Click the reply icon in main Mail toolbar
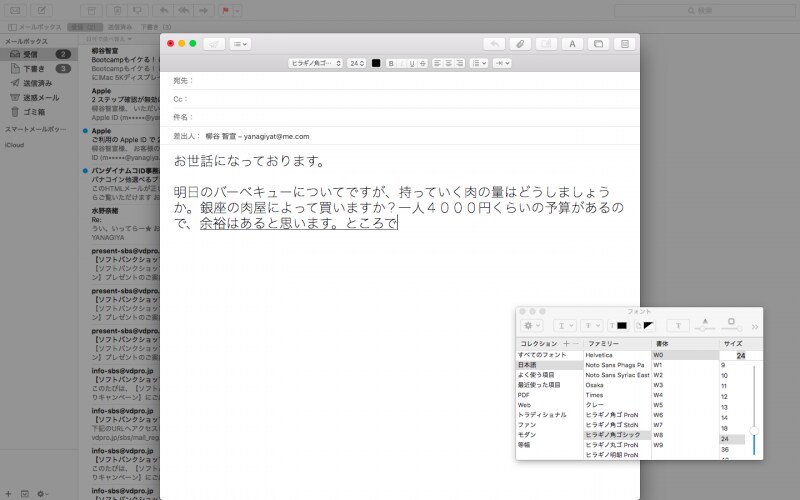Image resolution: width=800 pixels, height=500 pixels. pyautogui.click(x=164, y=10)
